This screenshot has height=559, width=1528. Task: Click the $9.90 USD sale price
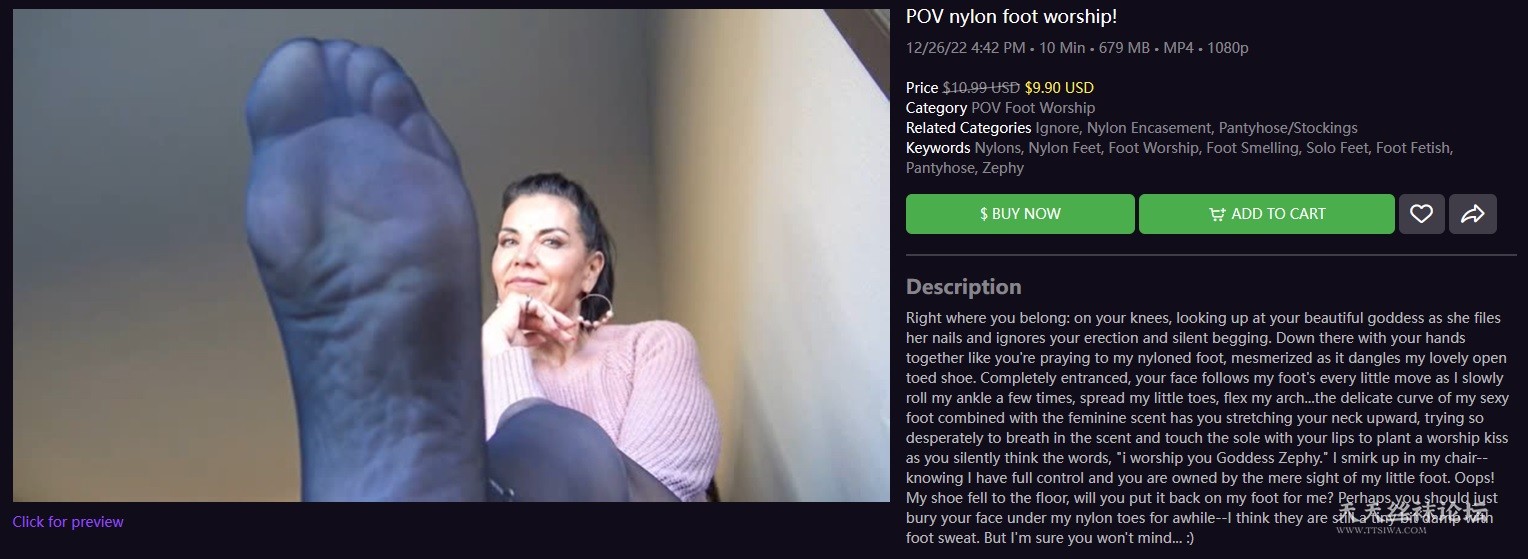pyautogui.click(x=1059, y=88)
